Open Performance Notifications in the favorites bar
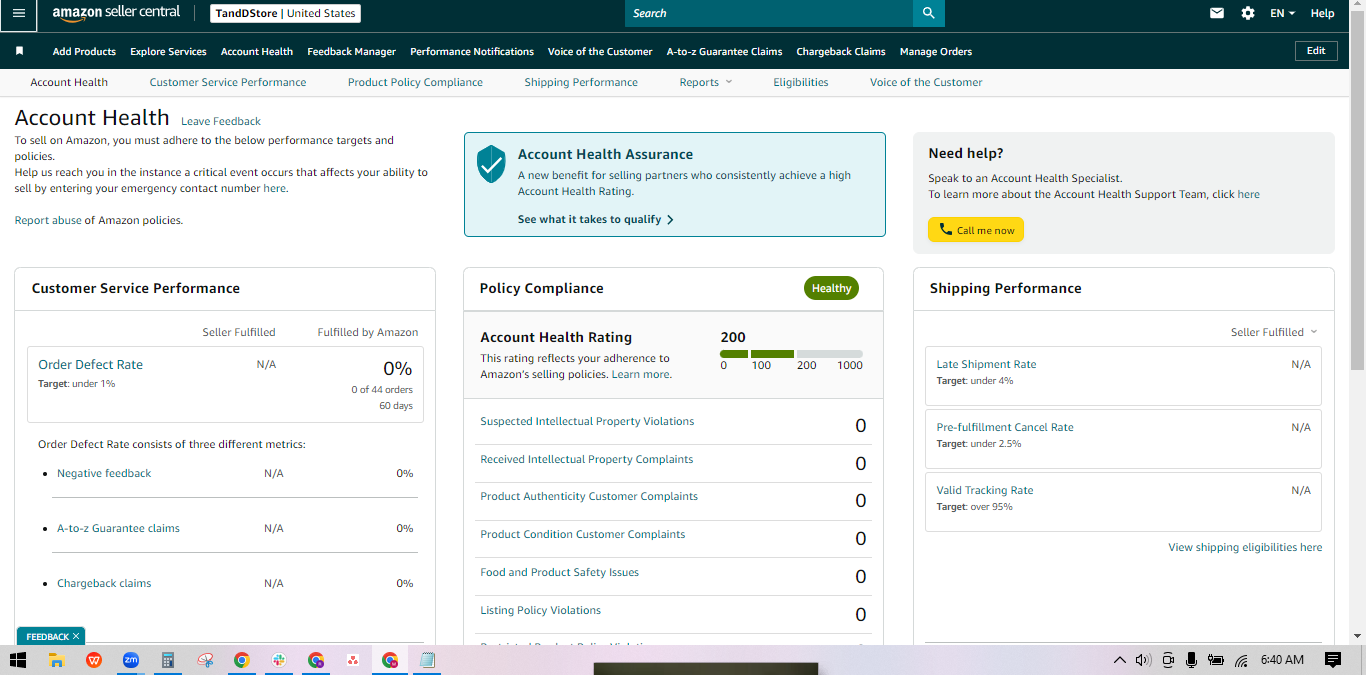This screenshot has height=675, width=1366. pos(472,51)
